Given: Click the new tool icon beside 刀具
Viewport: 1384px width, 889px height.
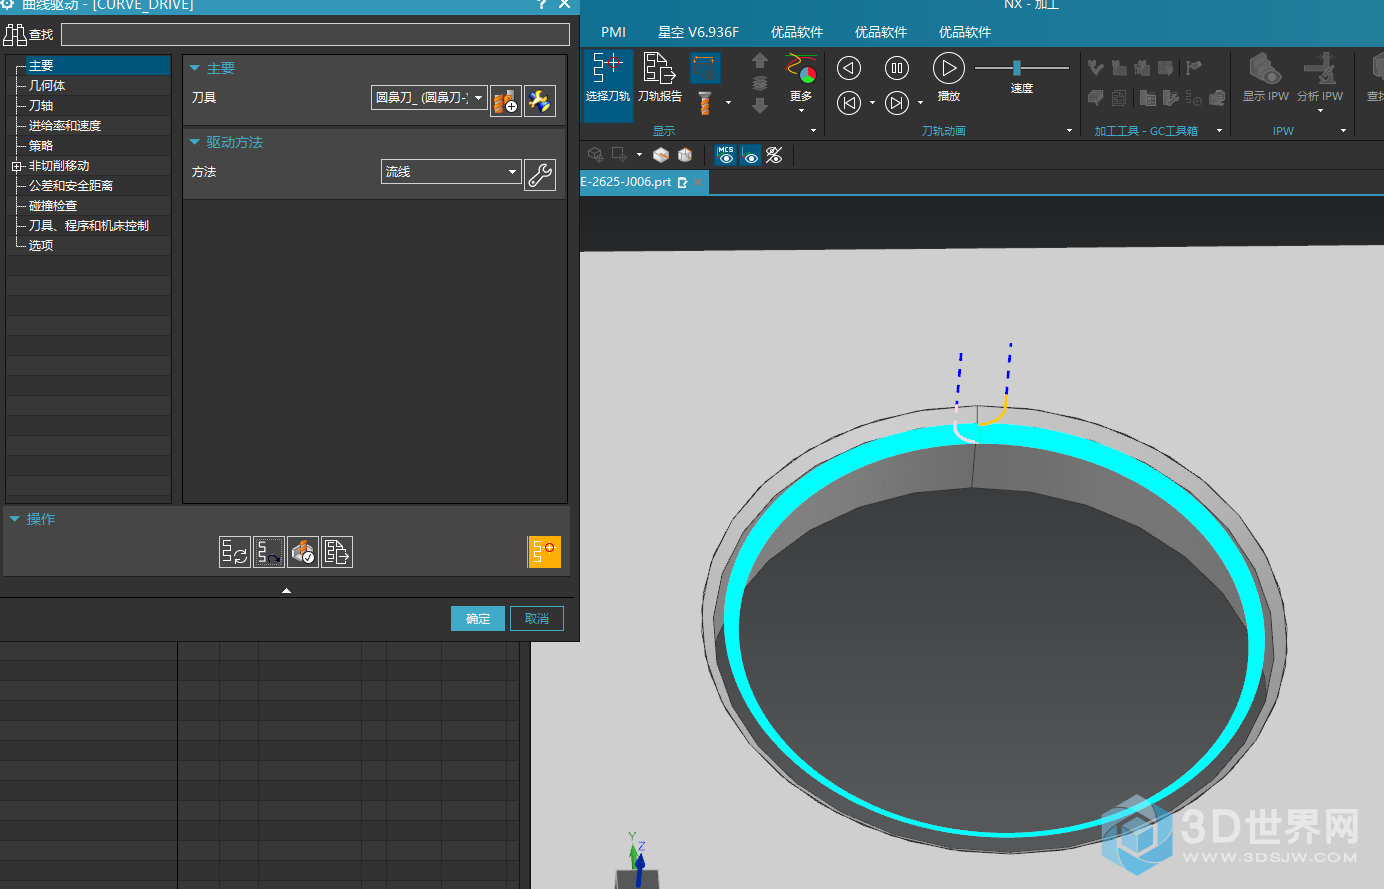Looking at the screenshot, I should coord(506,100).
